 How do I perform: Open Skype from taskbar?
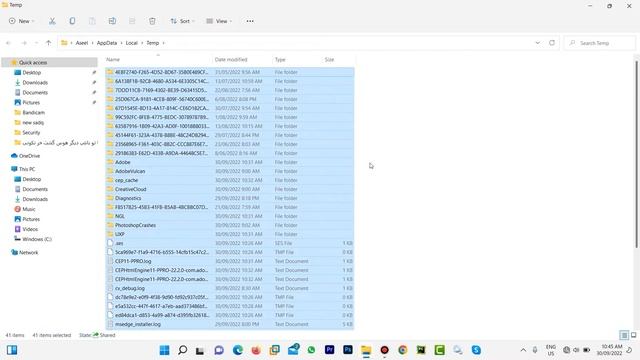pos(476,350)
